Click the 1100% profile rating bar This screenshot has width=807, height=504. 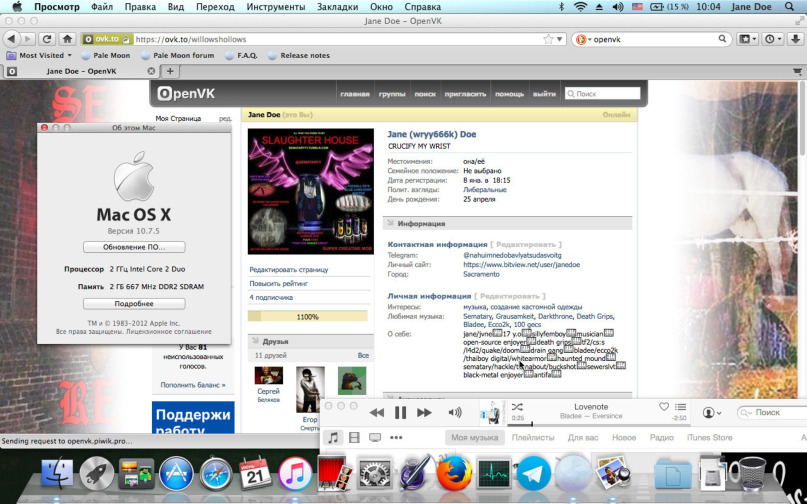308,317
